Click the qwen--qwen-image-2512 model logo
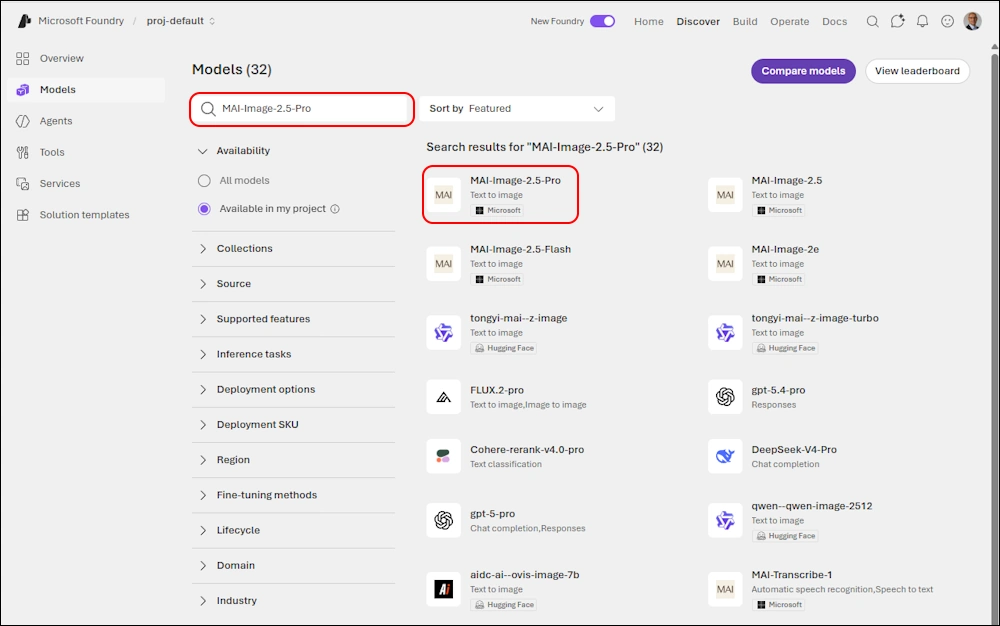This screenshot has width=1000, height=626. click(x=725, y=521)
